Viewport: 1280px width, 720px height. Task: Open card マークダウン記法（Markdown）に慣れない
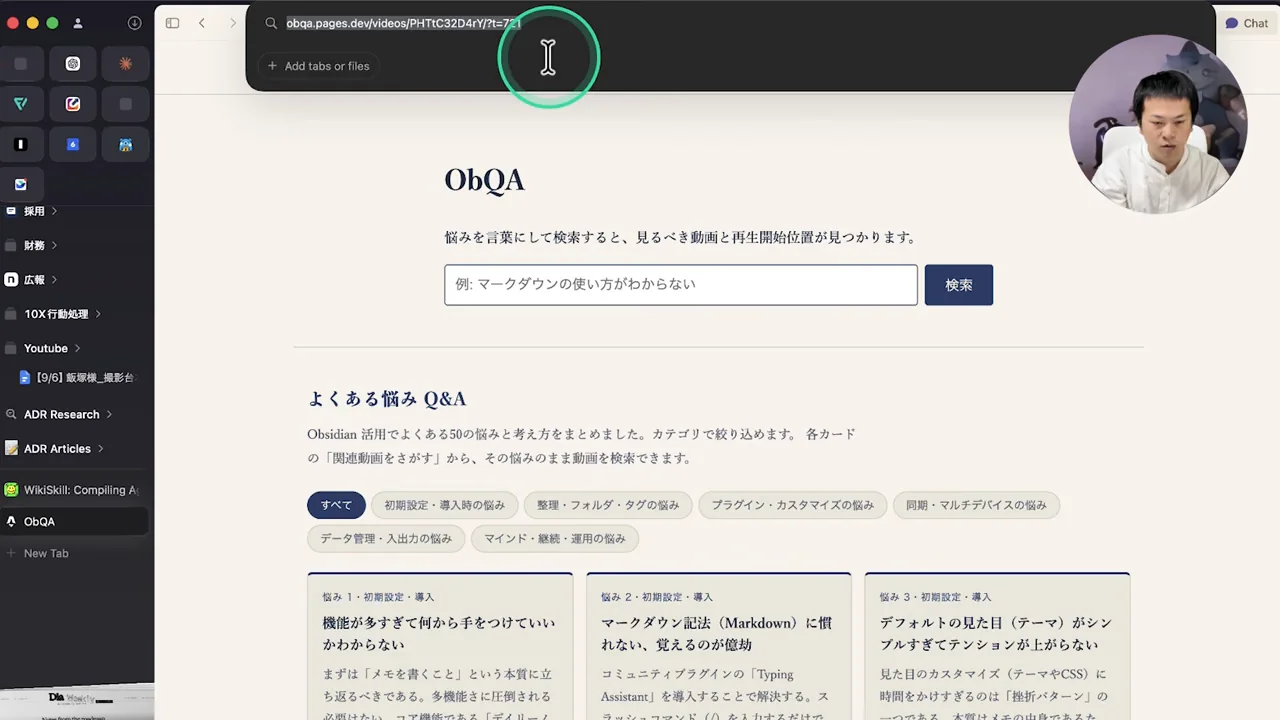click(719, 646)
